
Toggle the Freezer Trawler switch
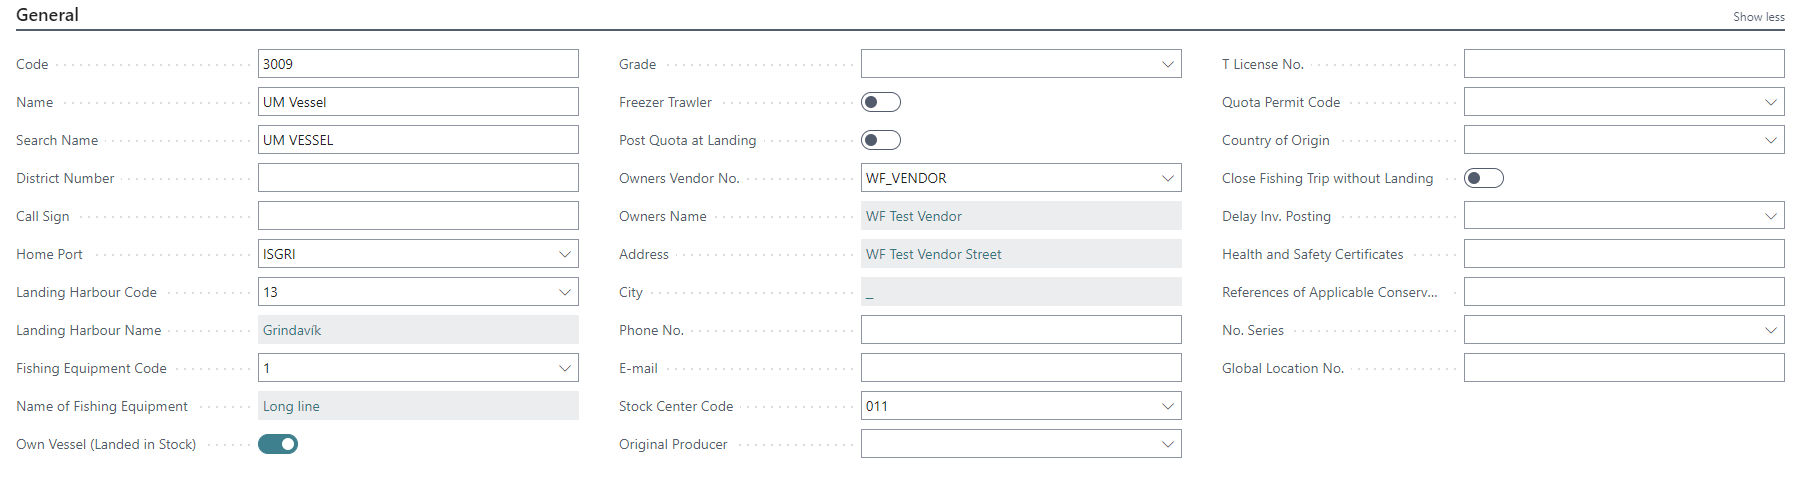pos(881,102)
